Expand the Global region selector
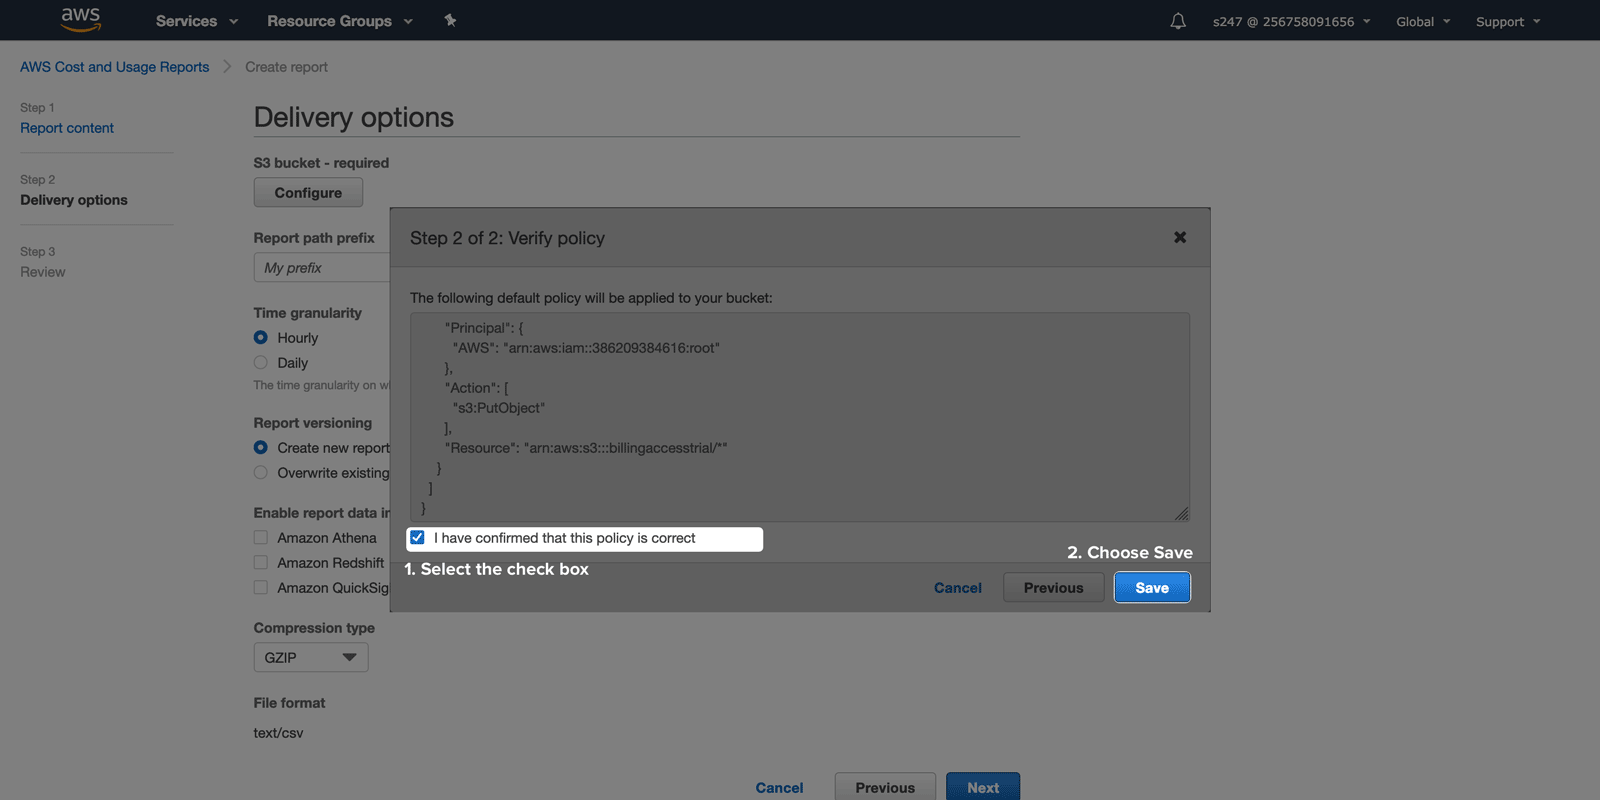The width and height of the screenshot is (1600, 800). pos(1422,21)
